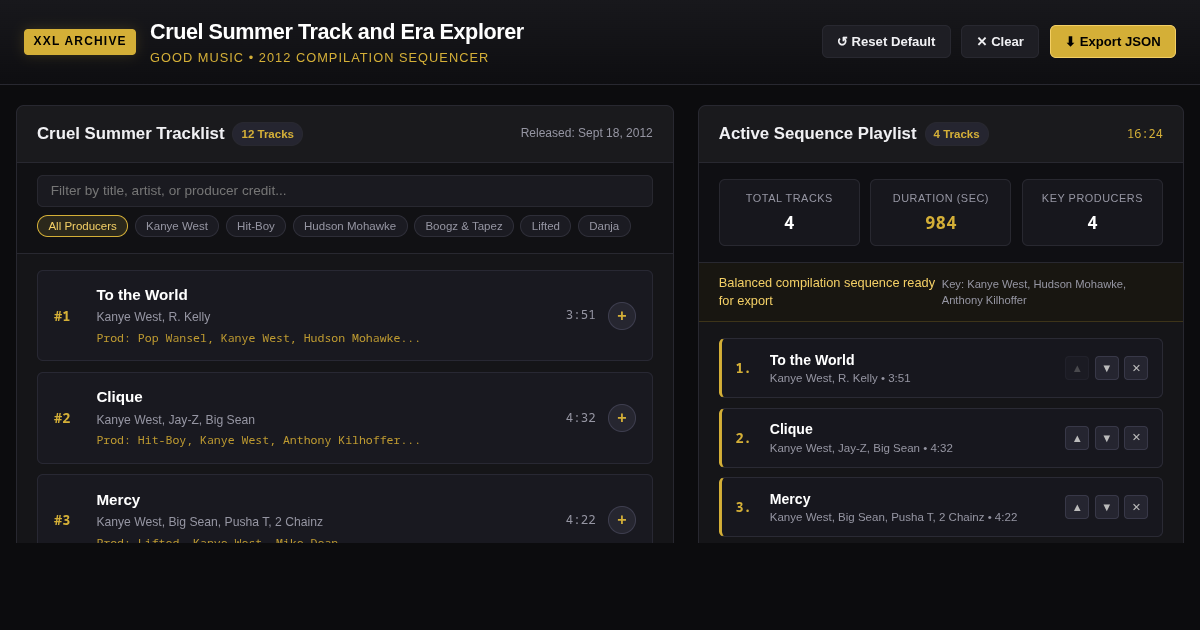Click the Key Producers stat card

1092,212
